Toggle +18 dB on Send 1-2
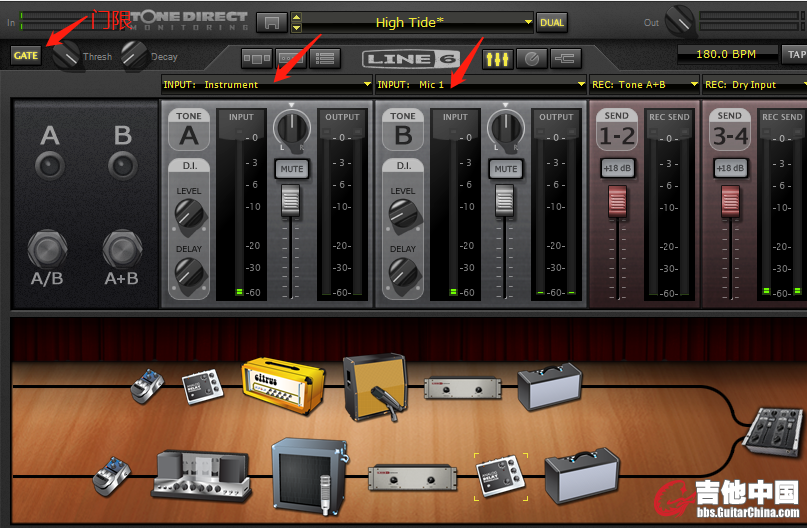This screenshot has height=528, width=807. [x=618, y=168]
